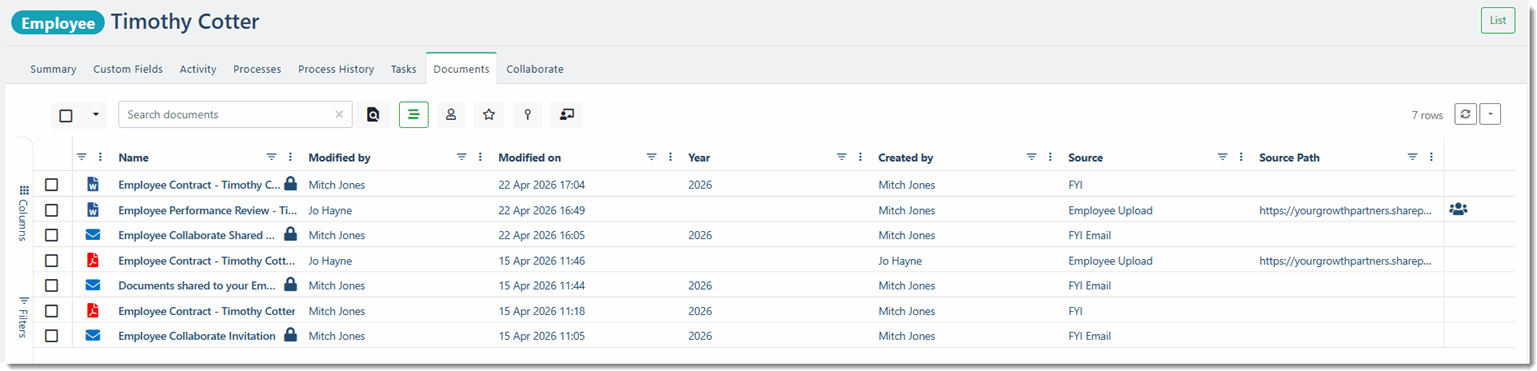Switch to the Summary tab
Viewport: 1537px width, 371px height.
pyautogui.click(x=53, y=69)
